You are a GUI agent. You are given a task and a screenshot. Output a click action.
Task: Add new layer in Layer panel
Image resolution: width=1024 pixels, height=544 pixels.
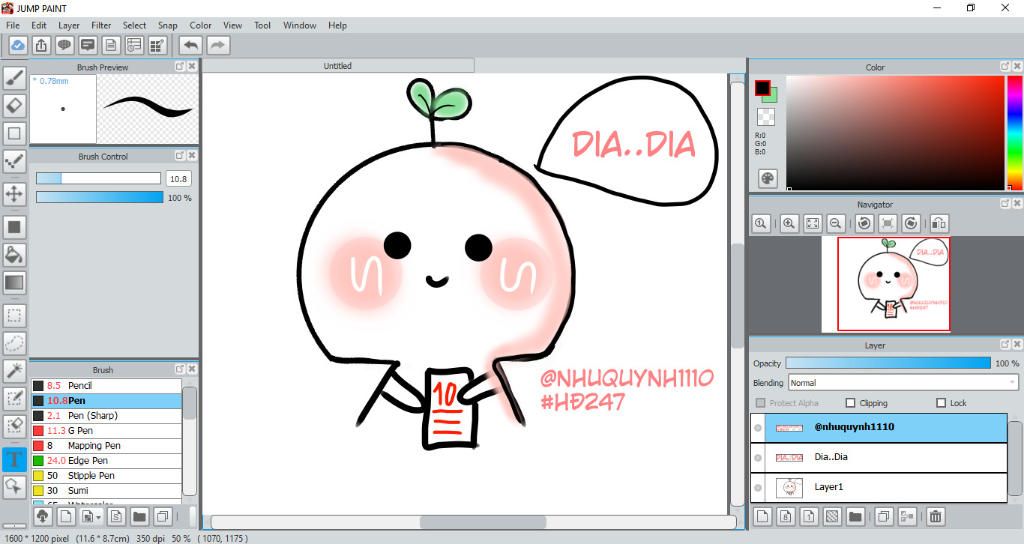762,517
